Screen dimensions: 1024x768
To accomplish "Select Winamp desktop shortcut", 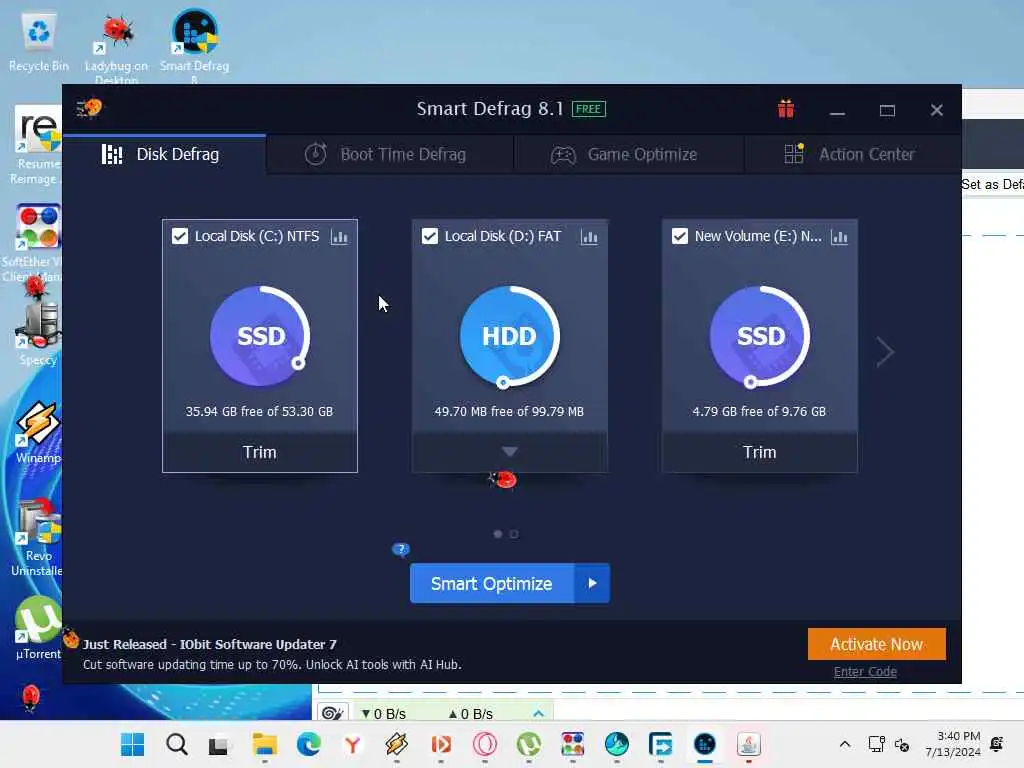I will coord(37,432).
